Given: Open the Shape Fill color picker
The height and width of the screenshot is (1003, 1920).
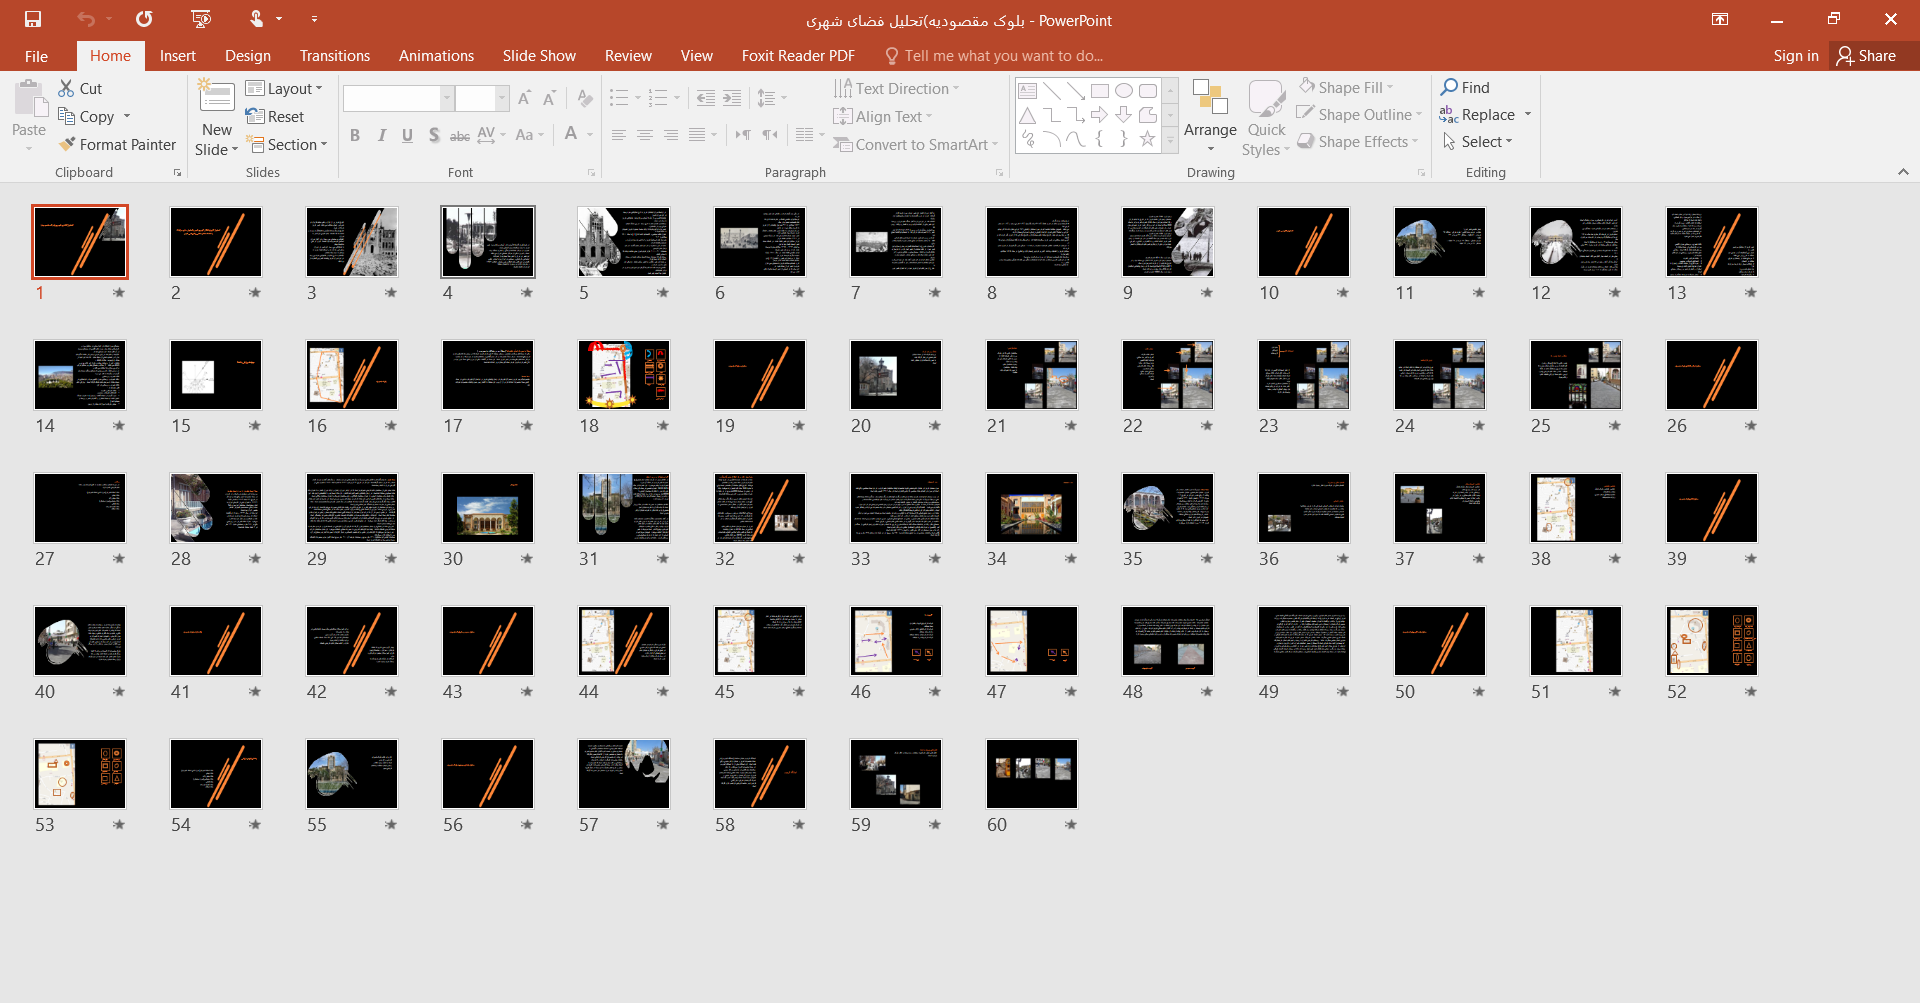Looking at the screenshot, I should [x=1346, y=88].
